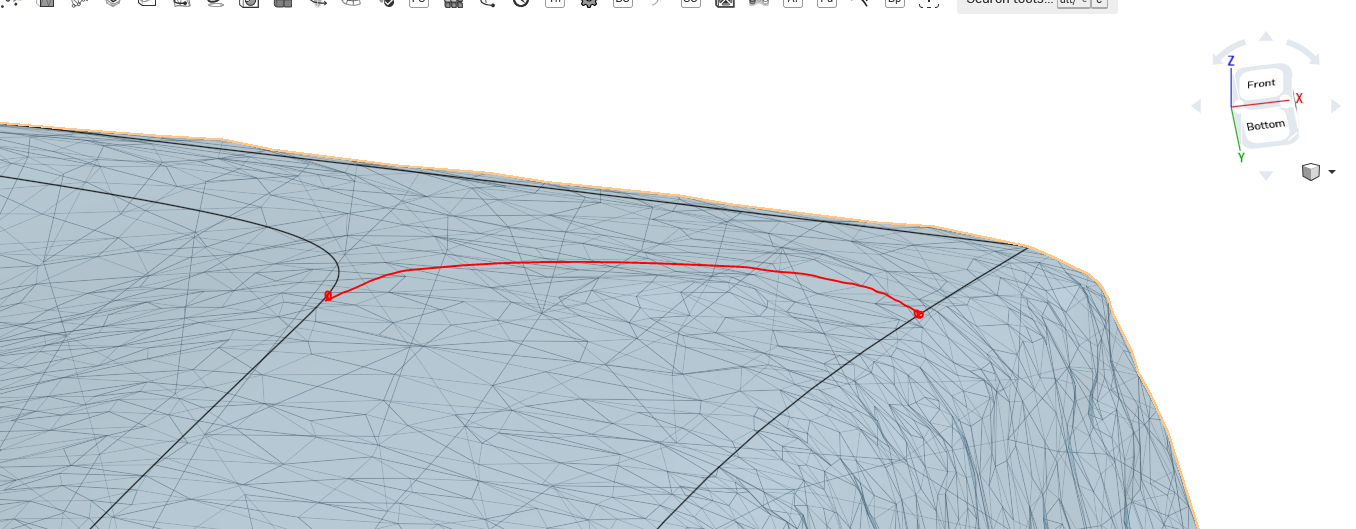Click the blue Z axis label on triad
Viewport: 1356px width, 529px height.
click(x=1230, y=61)
